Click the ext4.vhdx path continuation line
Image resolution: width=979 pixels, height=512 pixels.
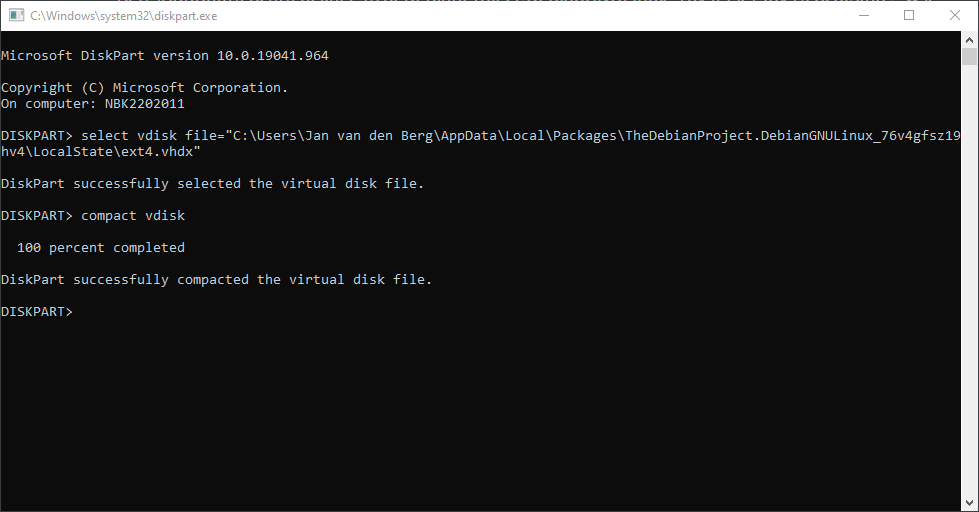point(101,152)
